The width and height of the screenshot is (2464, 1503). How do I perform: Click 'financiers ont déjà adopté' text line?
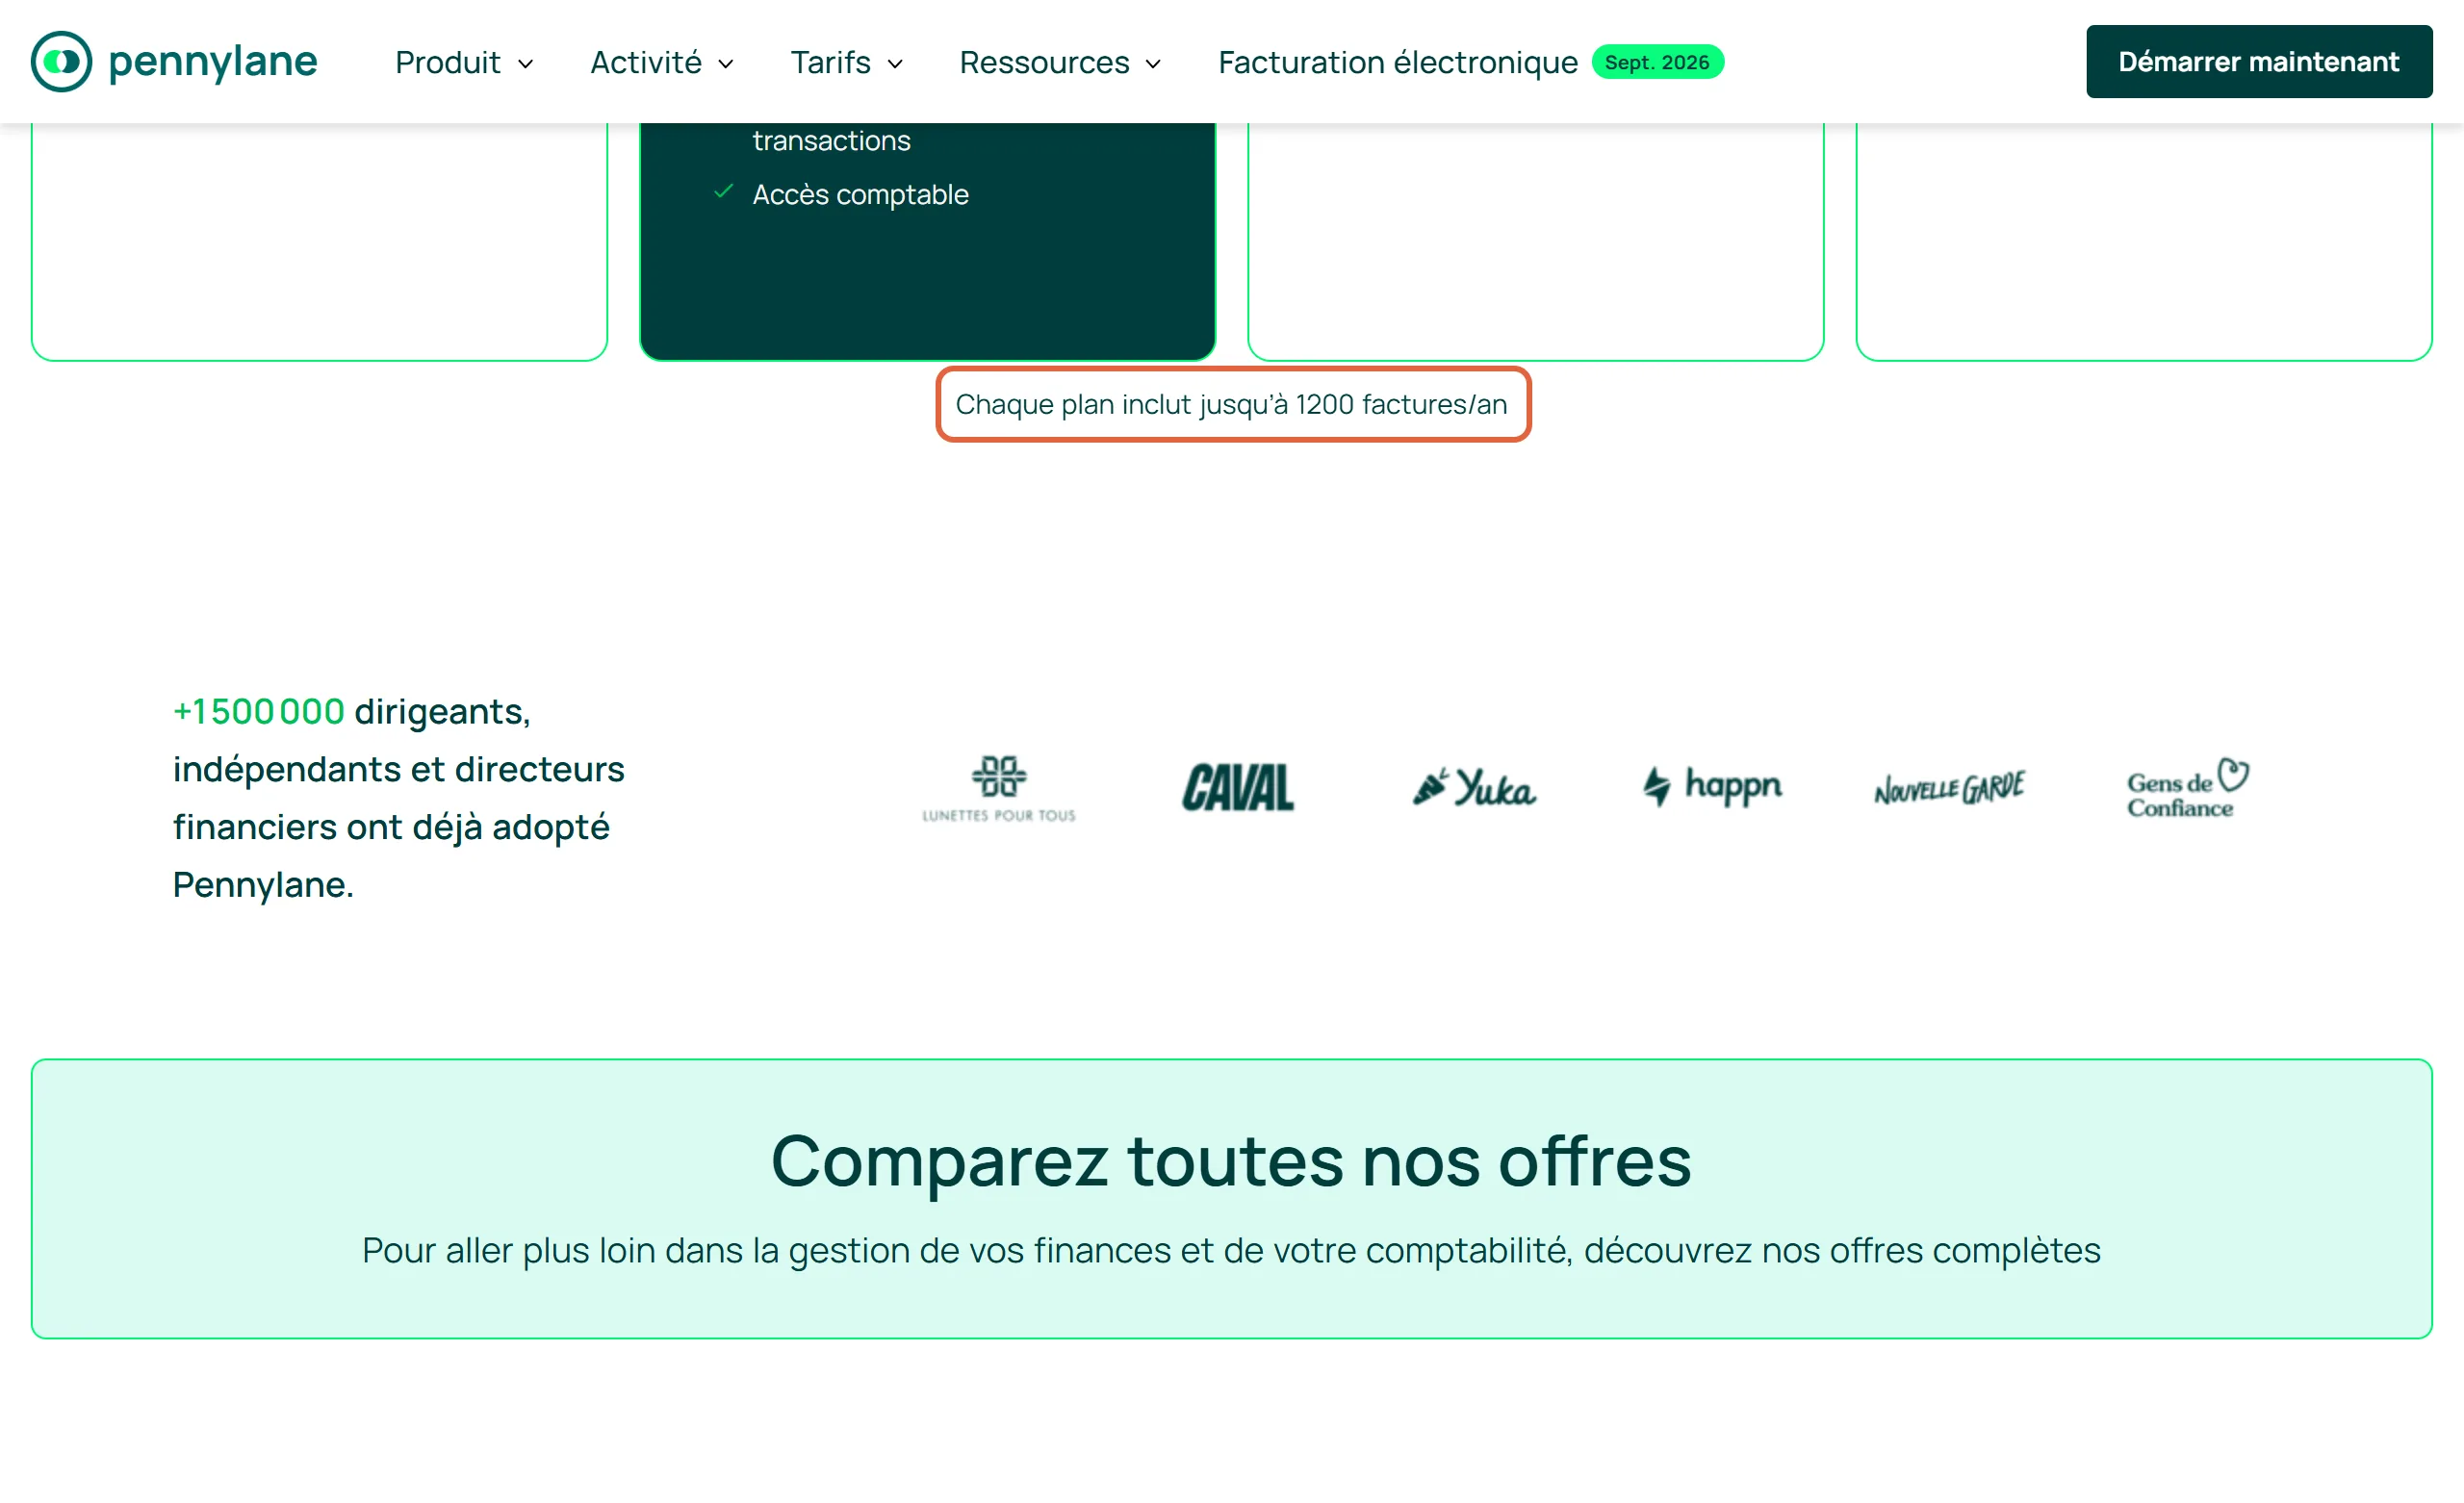tap(391, 827)
